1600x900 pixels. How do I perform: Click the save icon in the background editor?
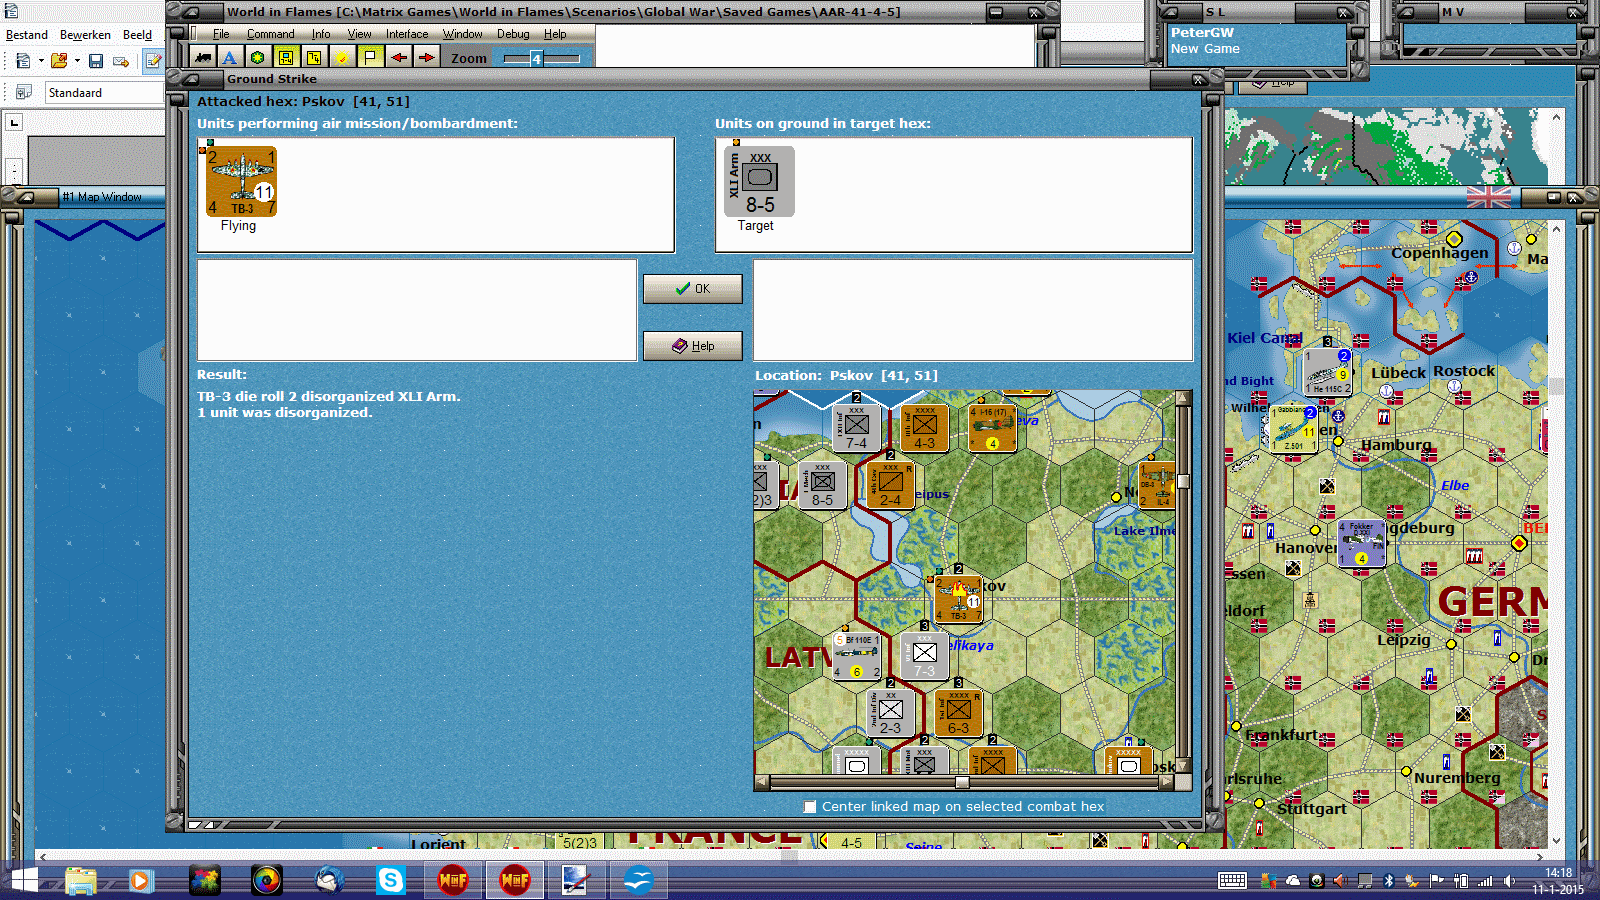(96, 61)
